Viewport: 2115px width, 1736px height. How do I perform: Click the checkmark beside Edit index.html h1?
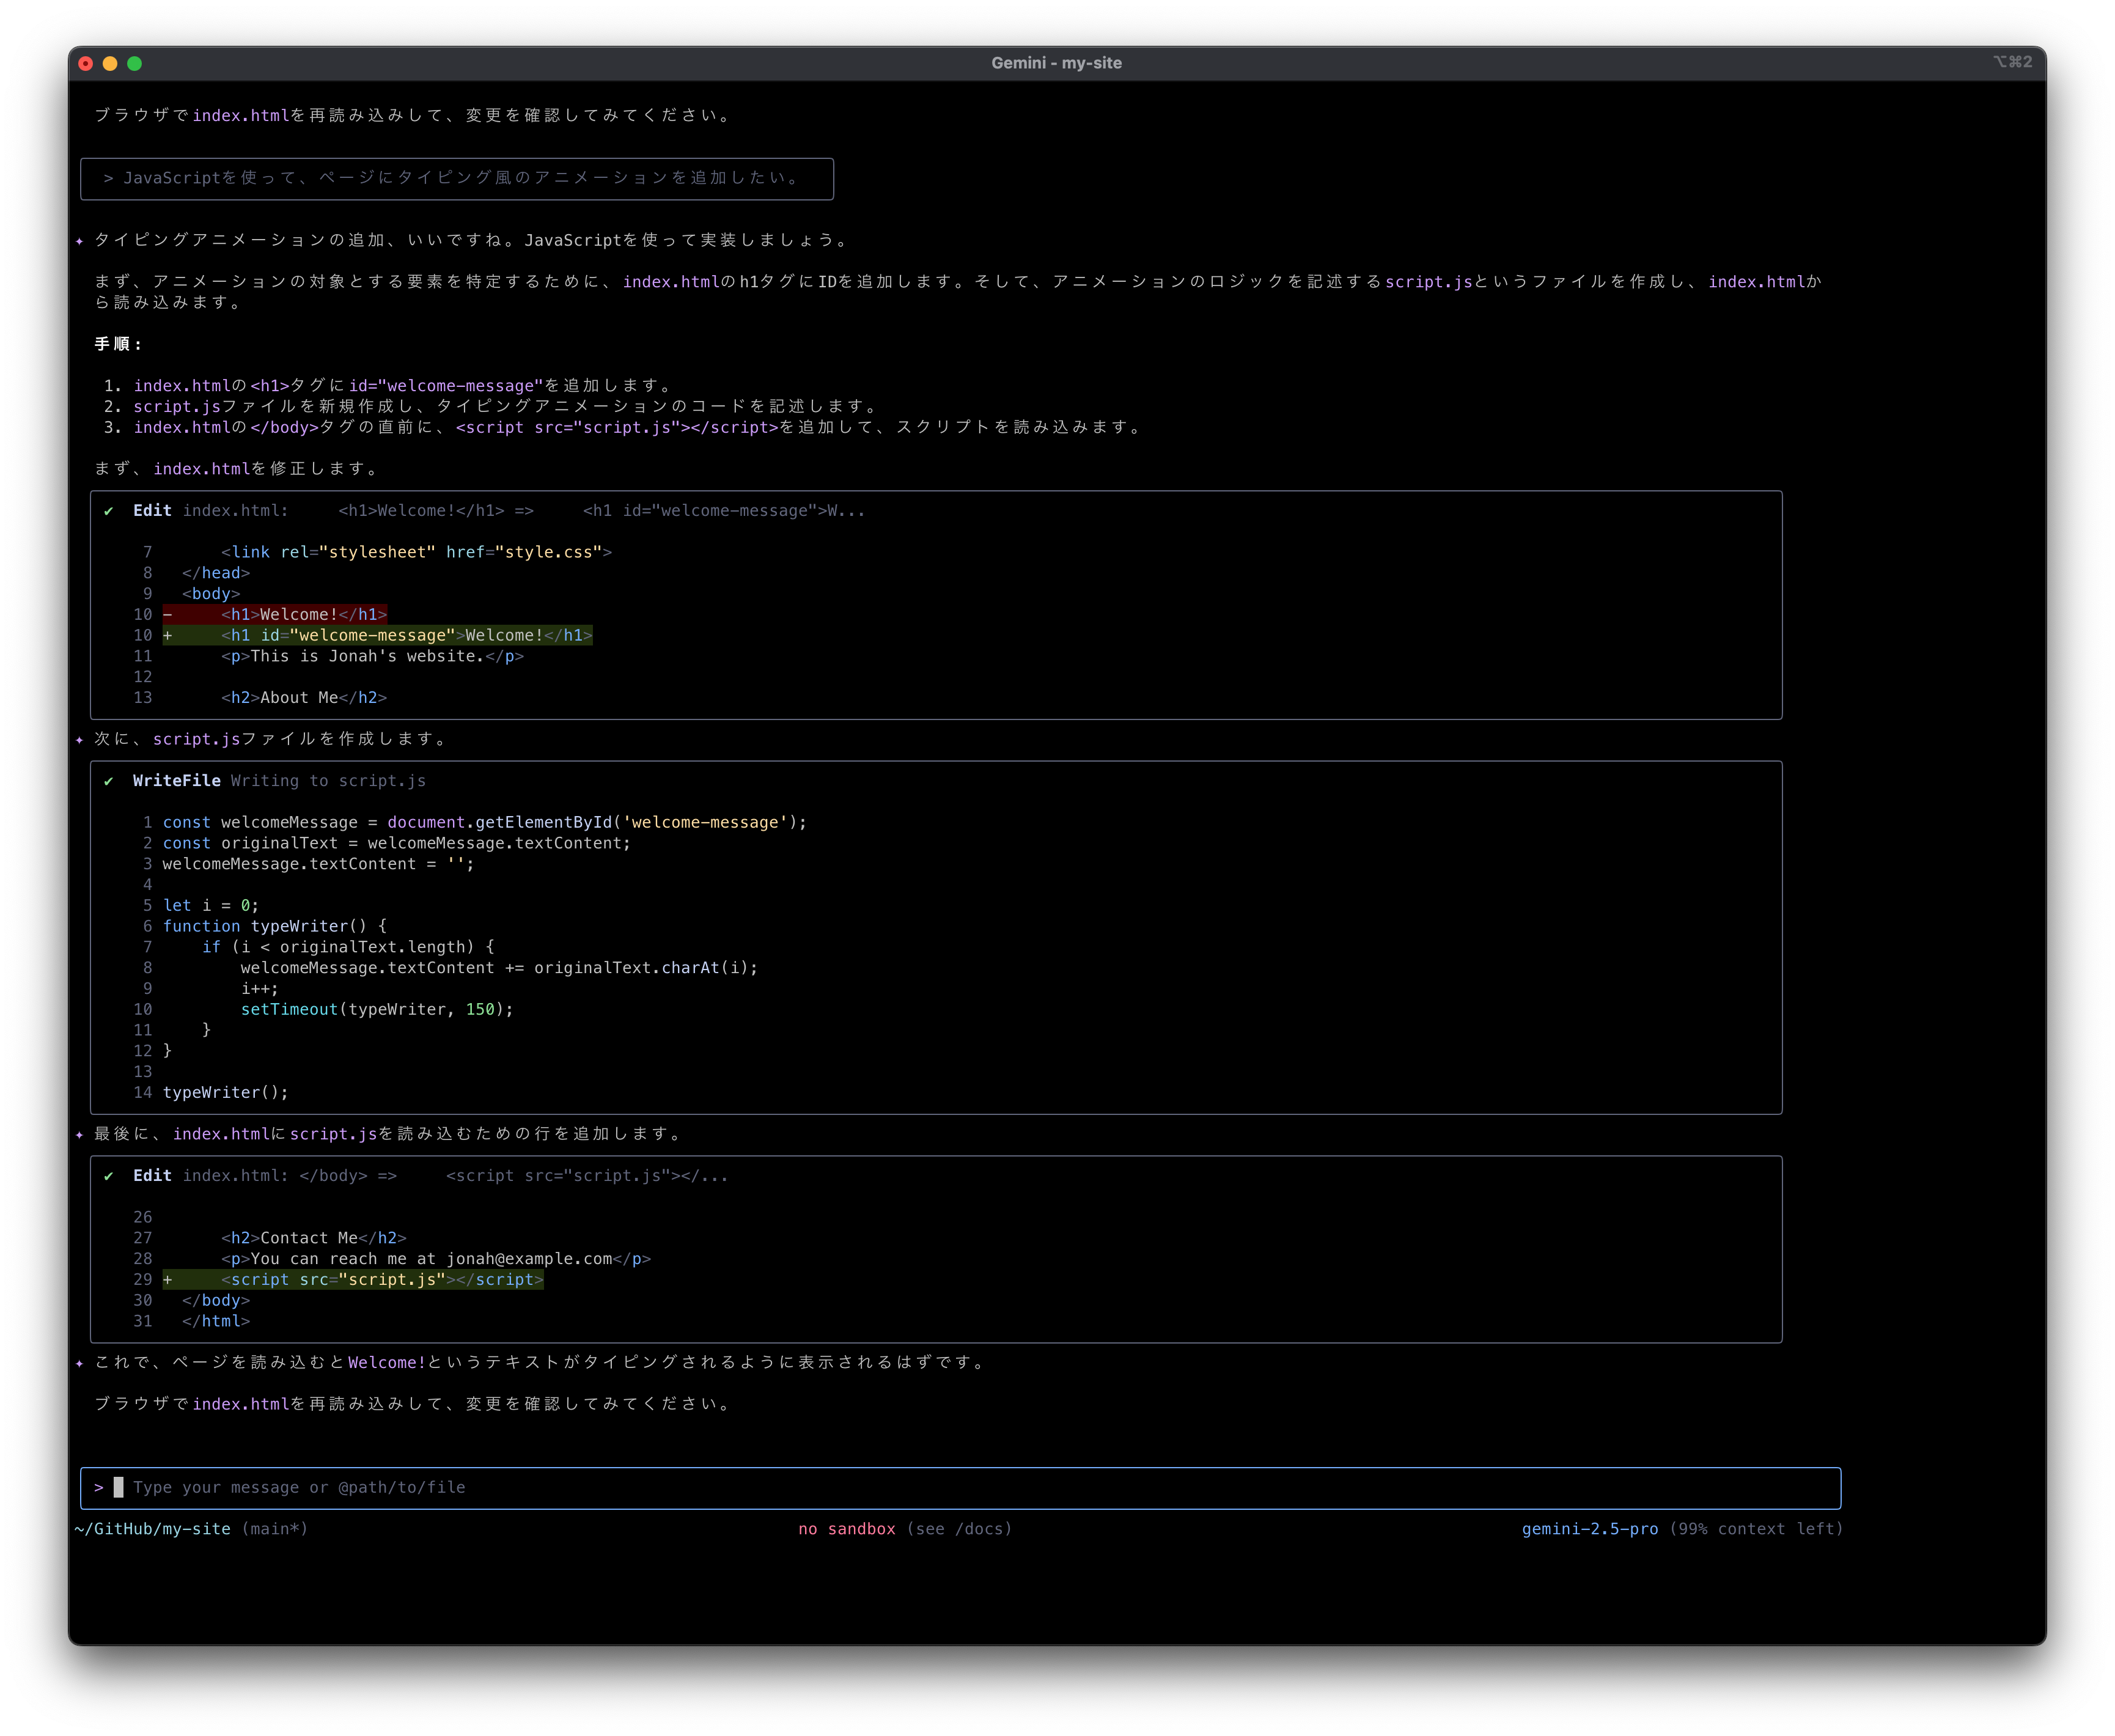pyautogui.click(x=109, y=511)
